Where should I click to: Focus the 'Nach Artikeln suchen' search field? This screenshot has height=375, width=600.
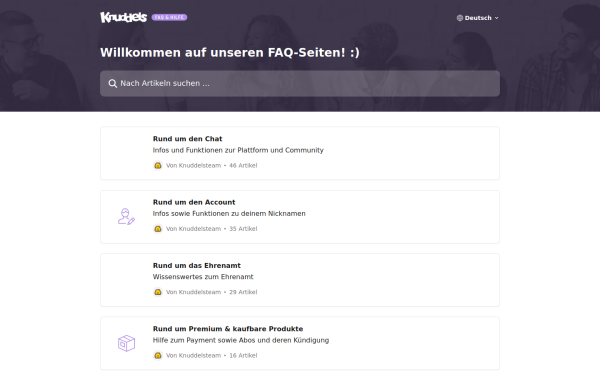[300, 83]
